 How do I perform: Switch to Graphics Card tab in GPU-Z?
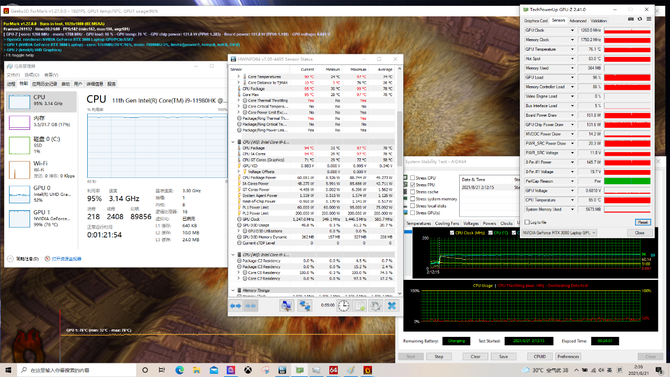[536, 21]
